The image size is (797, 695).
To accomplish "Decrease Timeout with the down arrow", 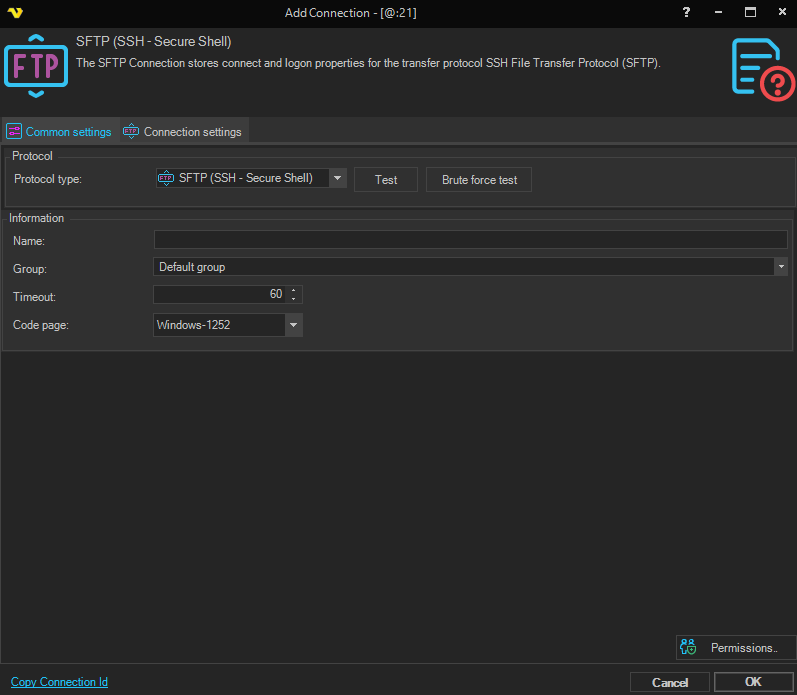I will click(293, 299).
